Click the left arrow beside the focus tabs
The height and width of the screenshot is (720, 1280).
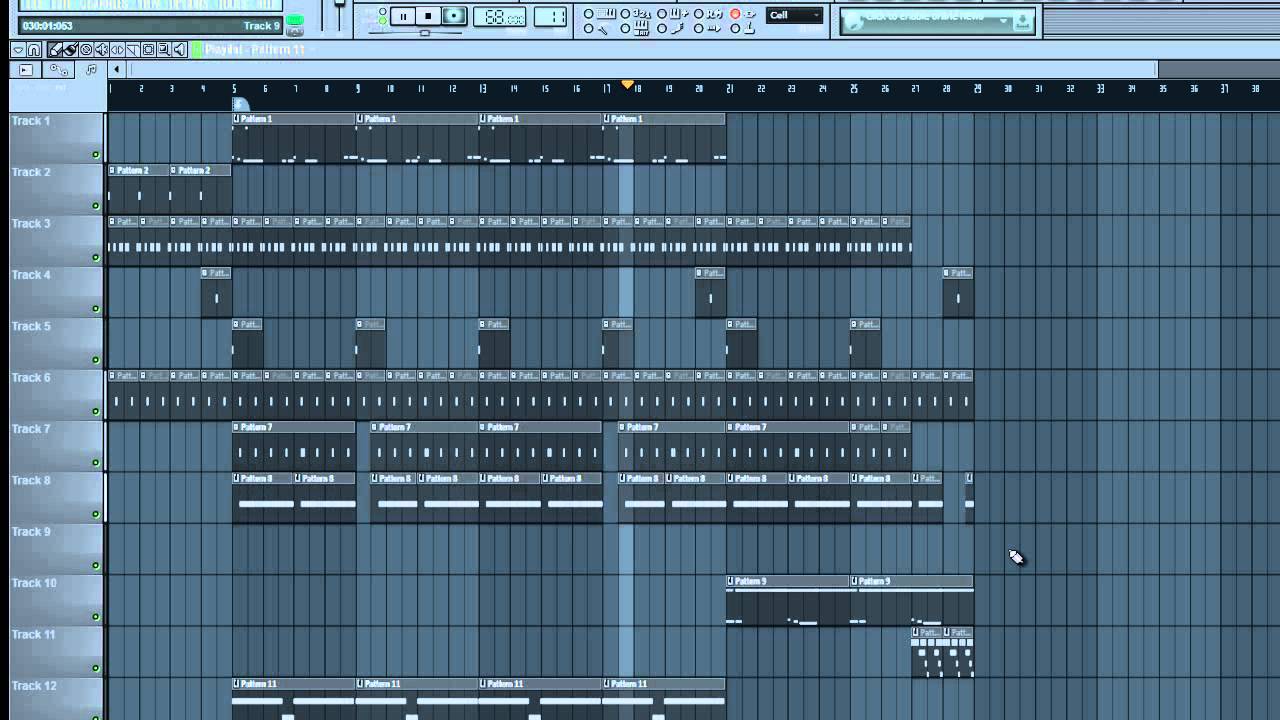click(116, 70)
